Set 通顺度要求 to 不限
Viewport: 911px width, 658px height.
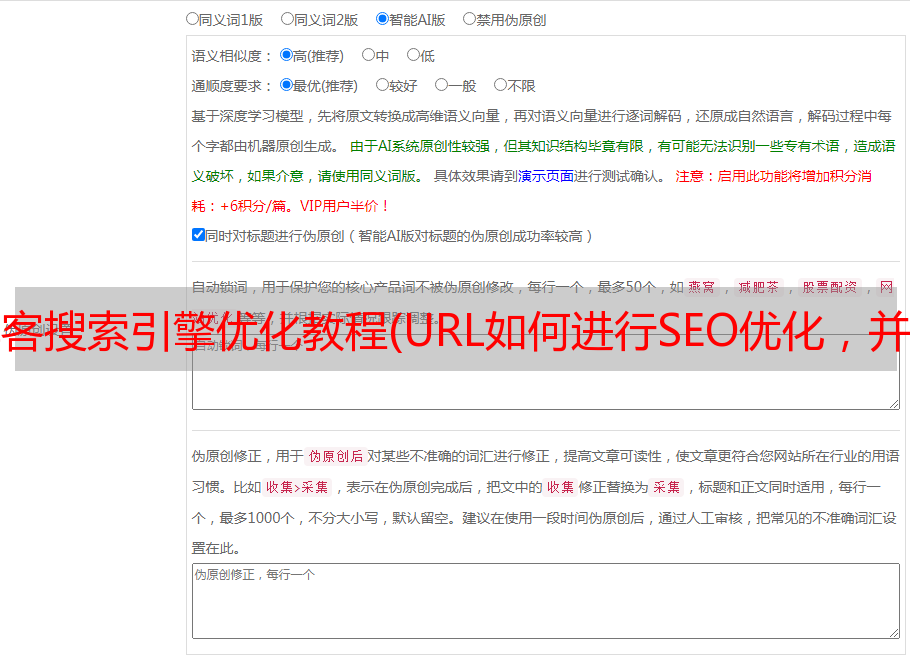click(500, 85)
